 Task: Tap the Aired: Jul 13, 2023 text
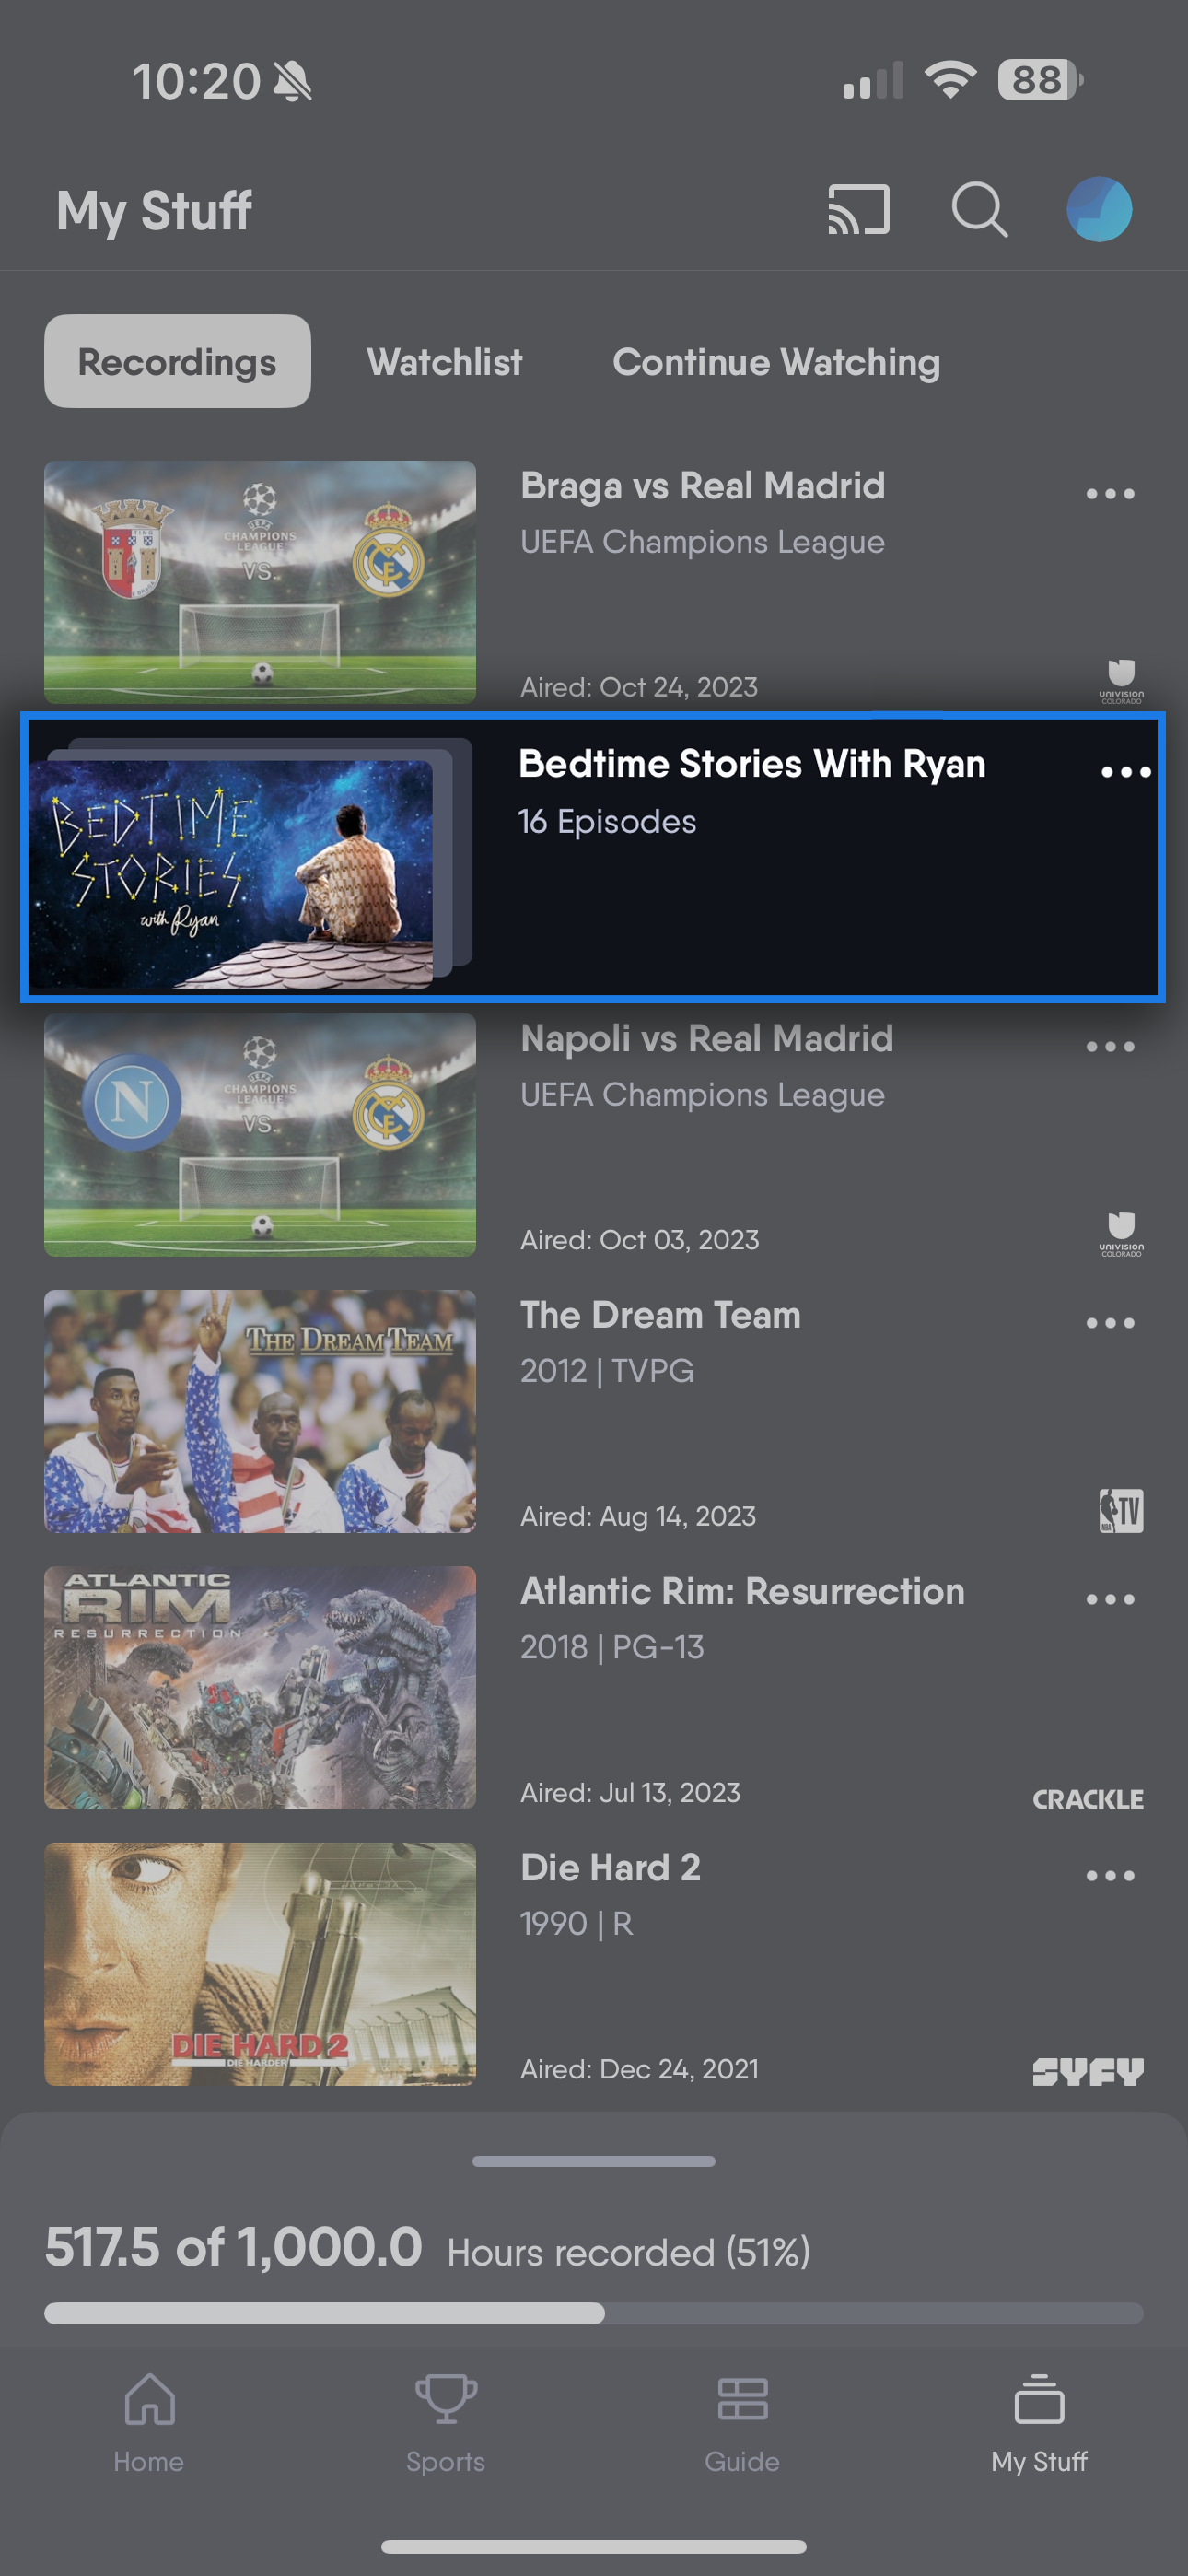630,1793
